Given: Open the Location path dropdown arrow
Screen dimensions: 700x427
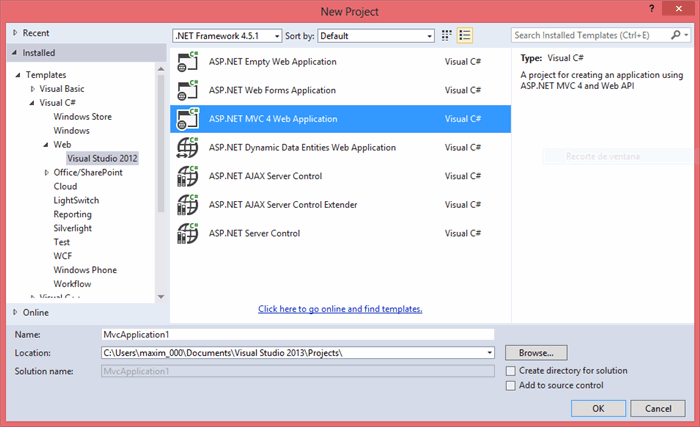Looking at the screenshot, I should click(x=490, y=353).
